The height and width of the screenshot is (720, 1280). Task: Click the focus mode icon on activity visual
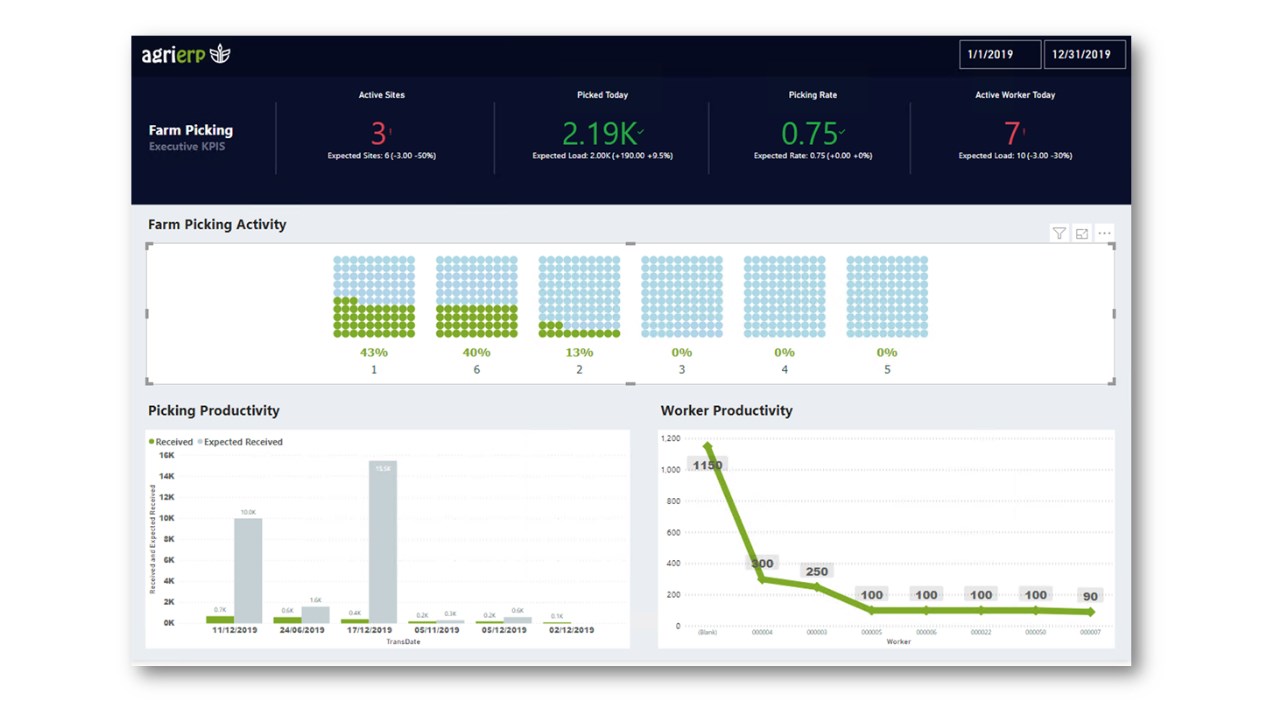[x=1082, y=233]
